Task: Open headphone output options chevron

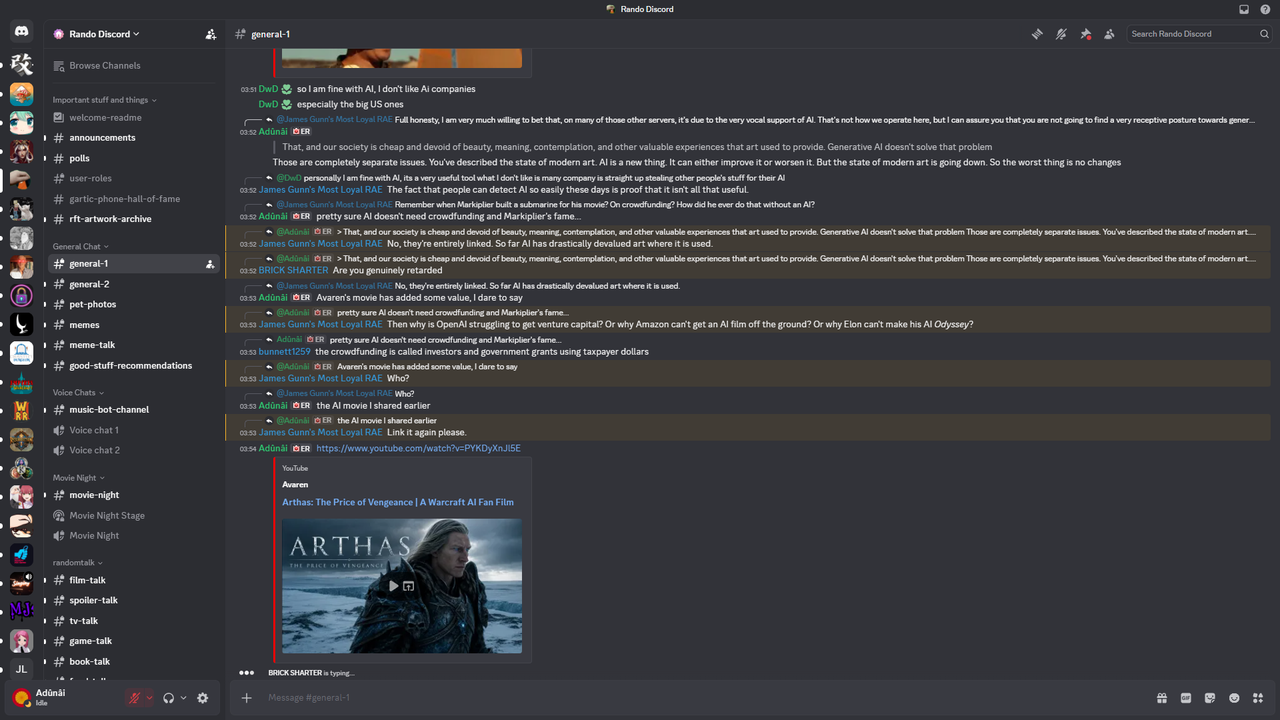Action: point(183,698)
